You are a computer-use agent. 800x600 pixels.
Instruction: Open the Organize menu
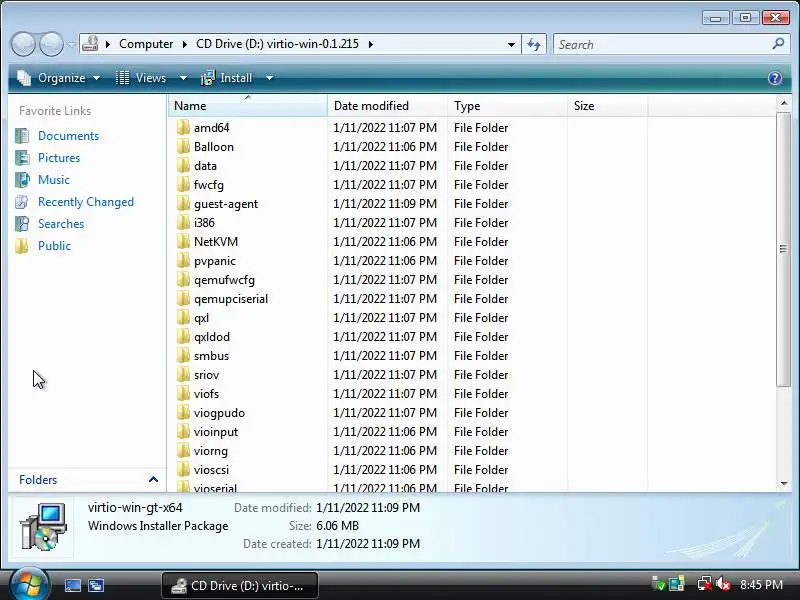[x=58, y=78]
